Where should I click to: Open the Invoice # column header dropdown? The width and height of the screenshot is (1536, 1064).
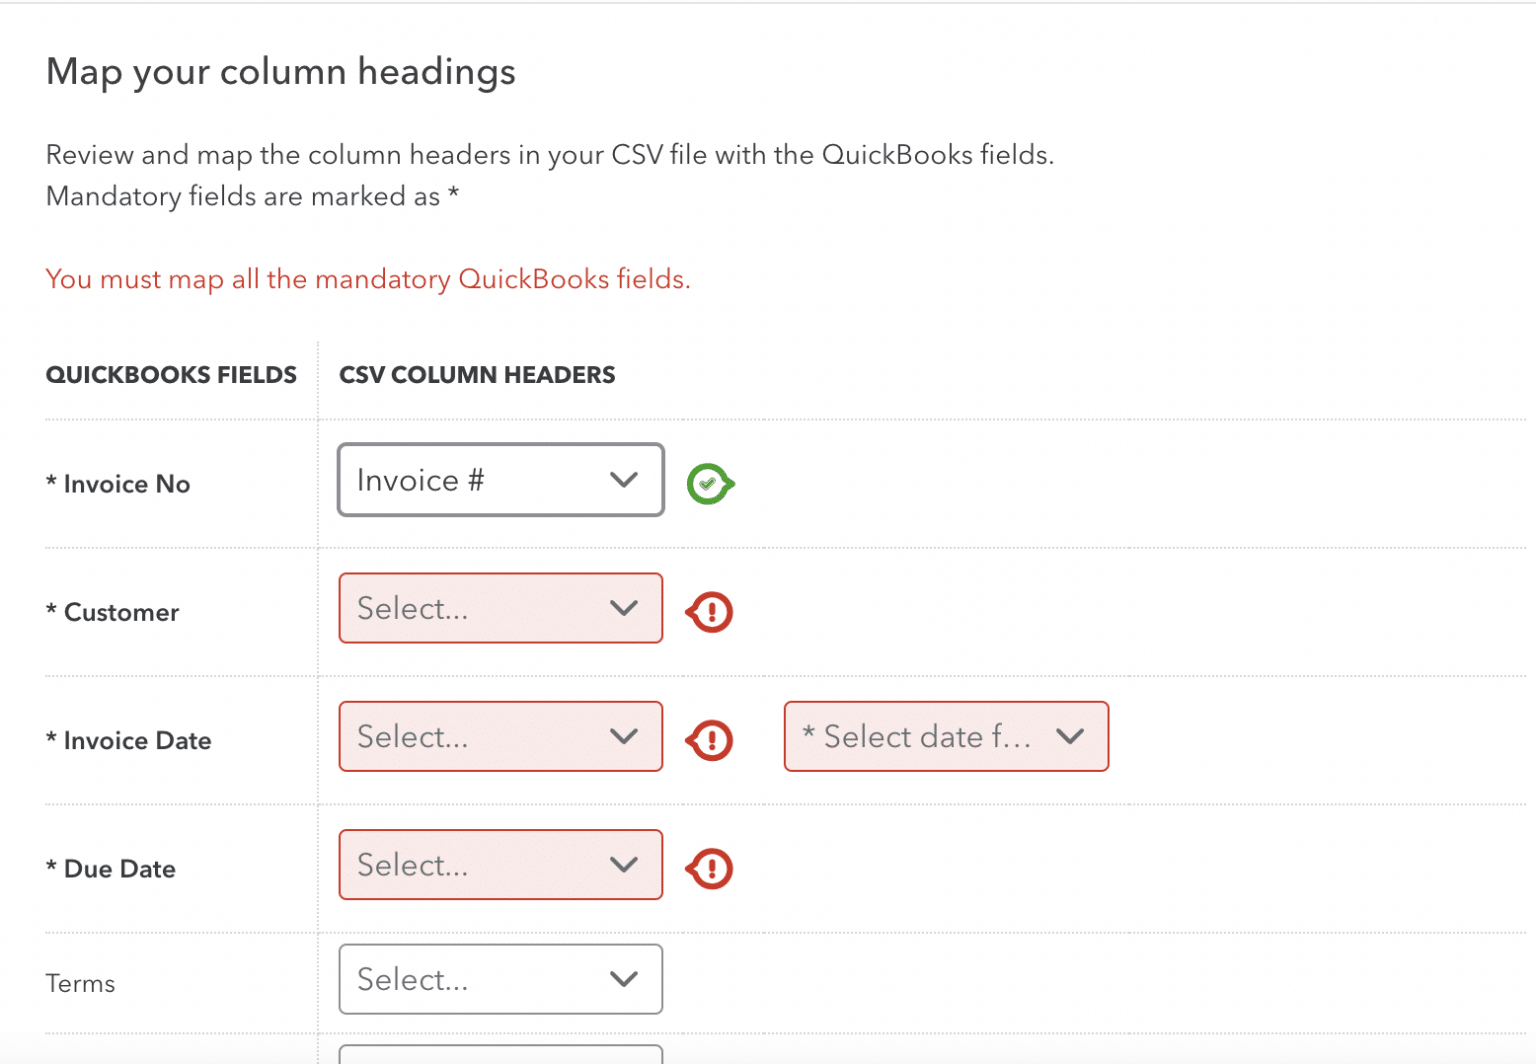click(500, 480)
